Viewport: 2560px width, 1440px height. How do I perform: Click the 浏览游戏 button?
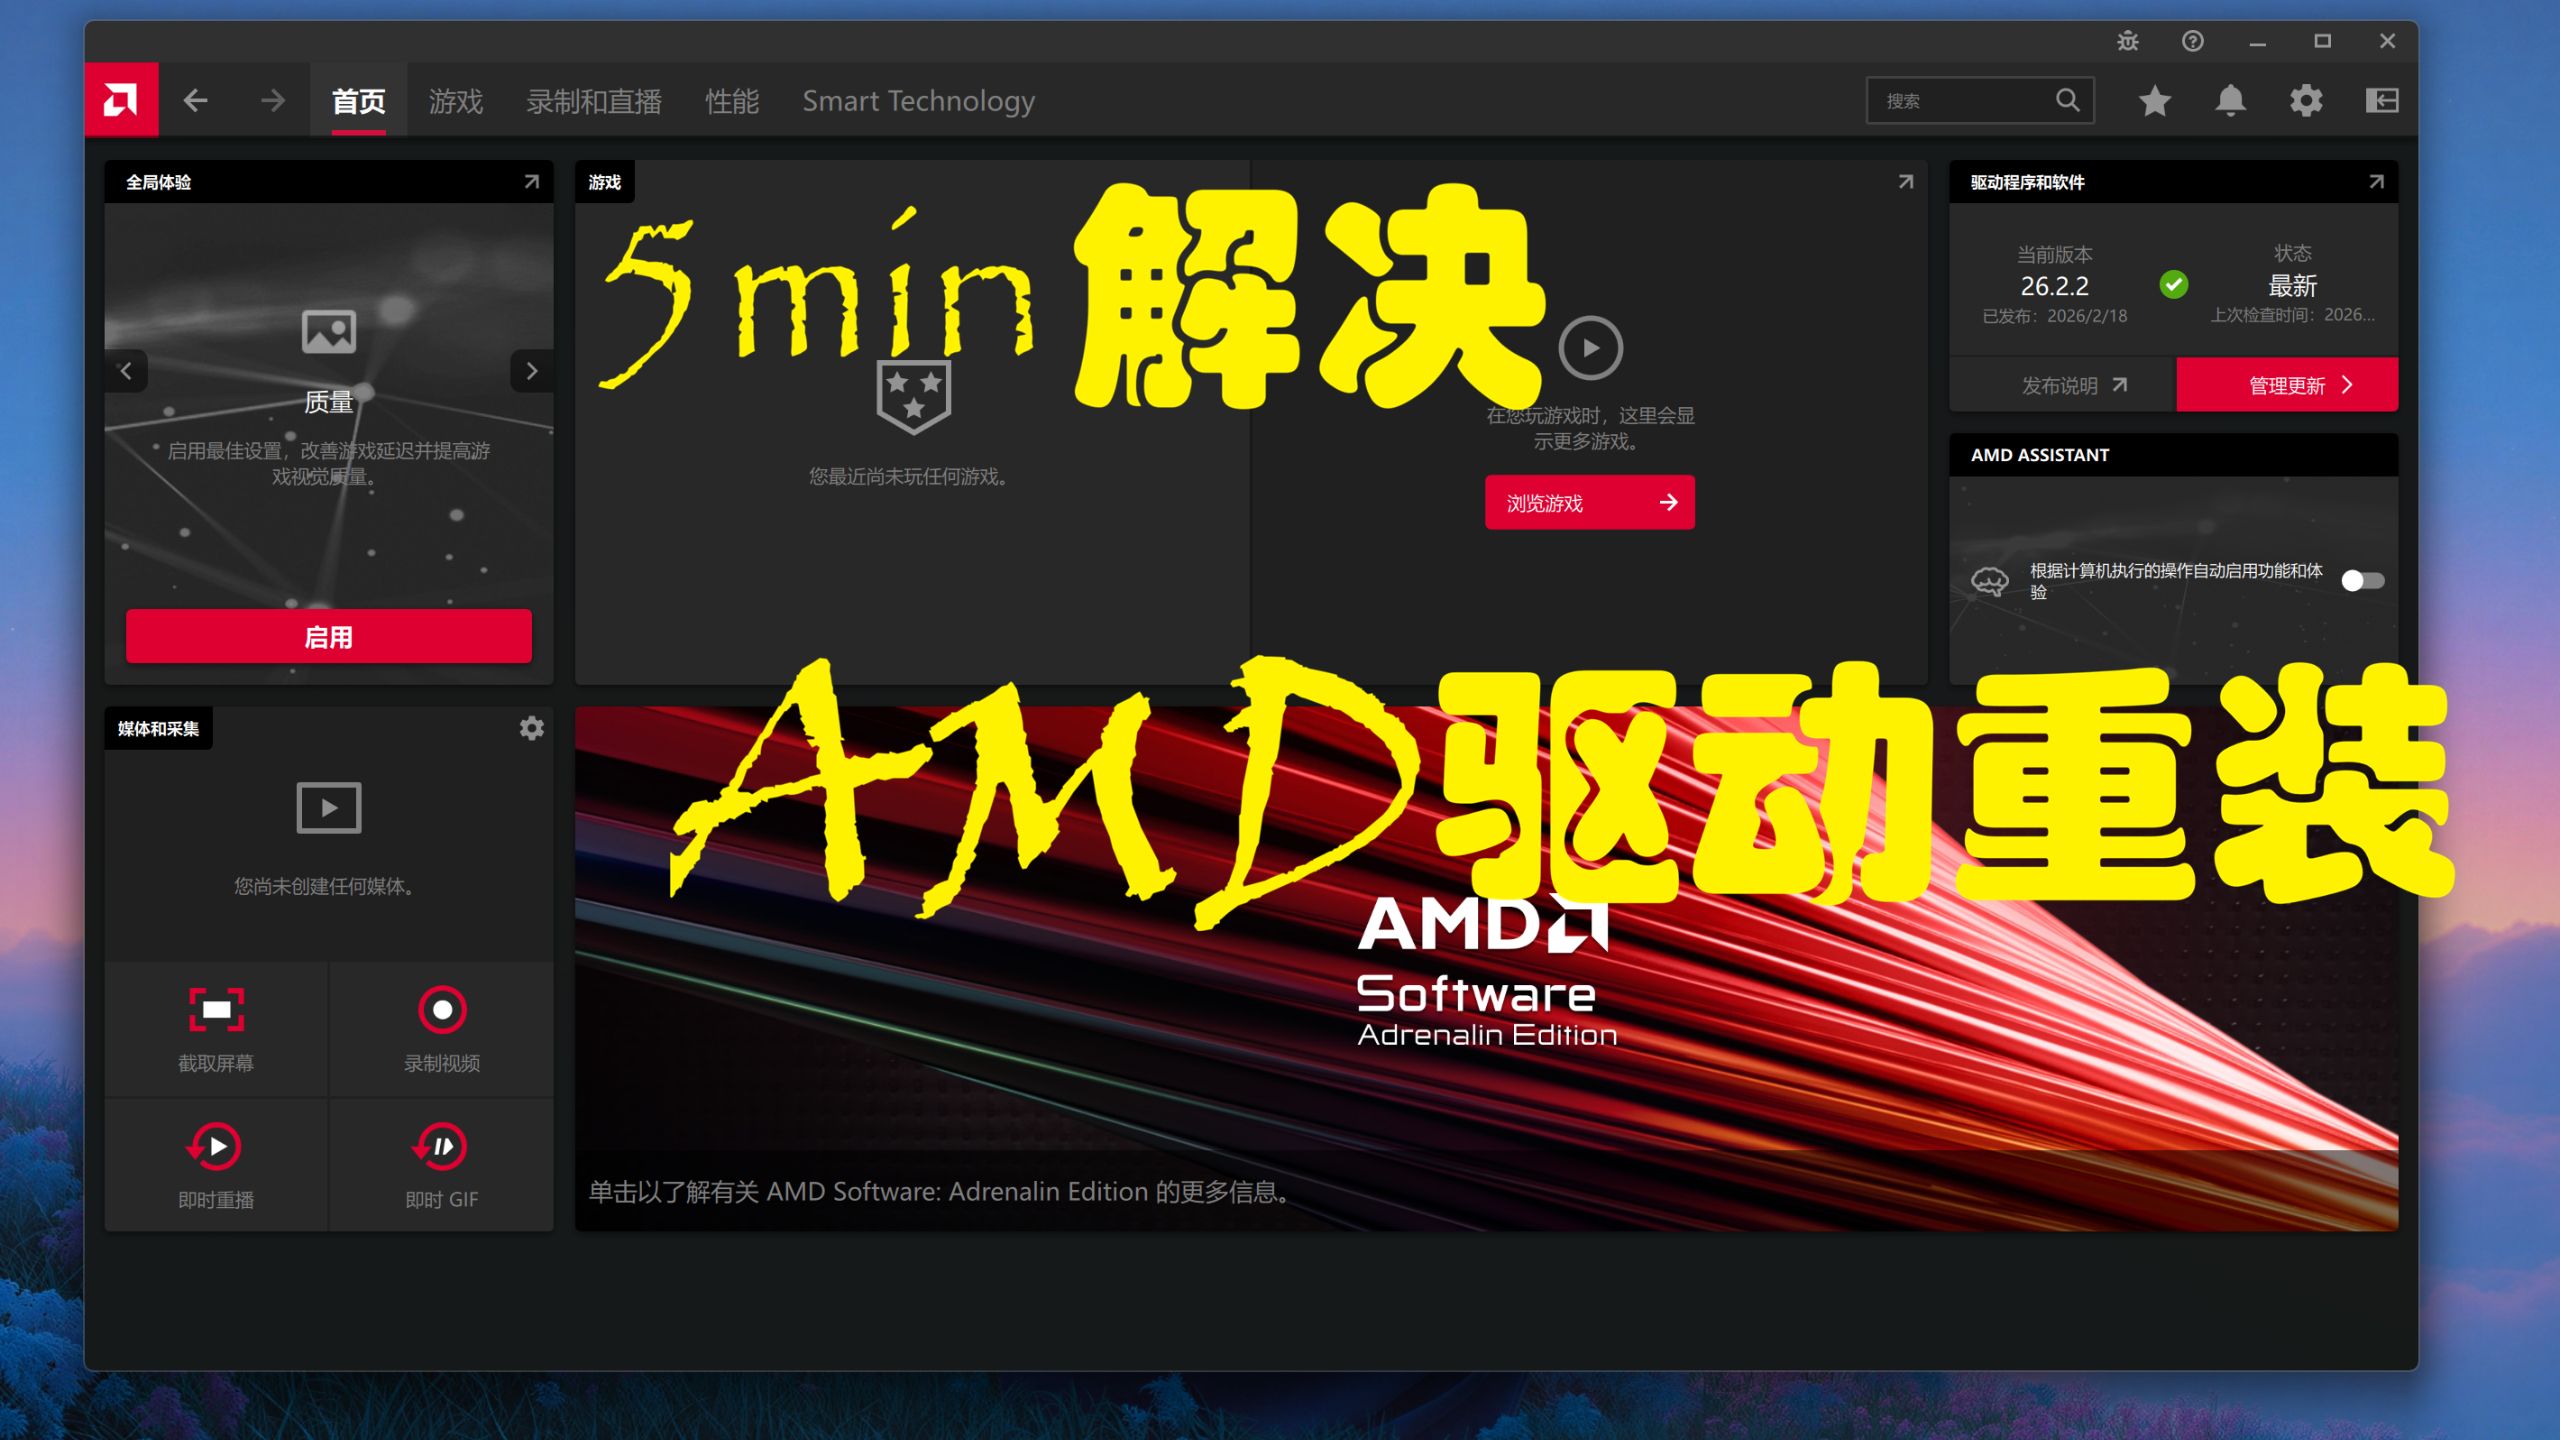click(x=1590, y=502)
